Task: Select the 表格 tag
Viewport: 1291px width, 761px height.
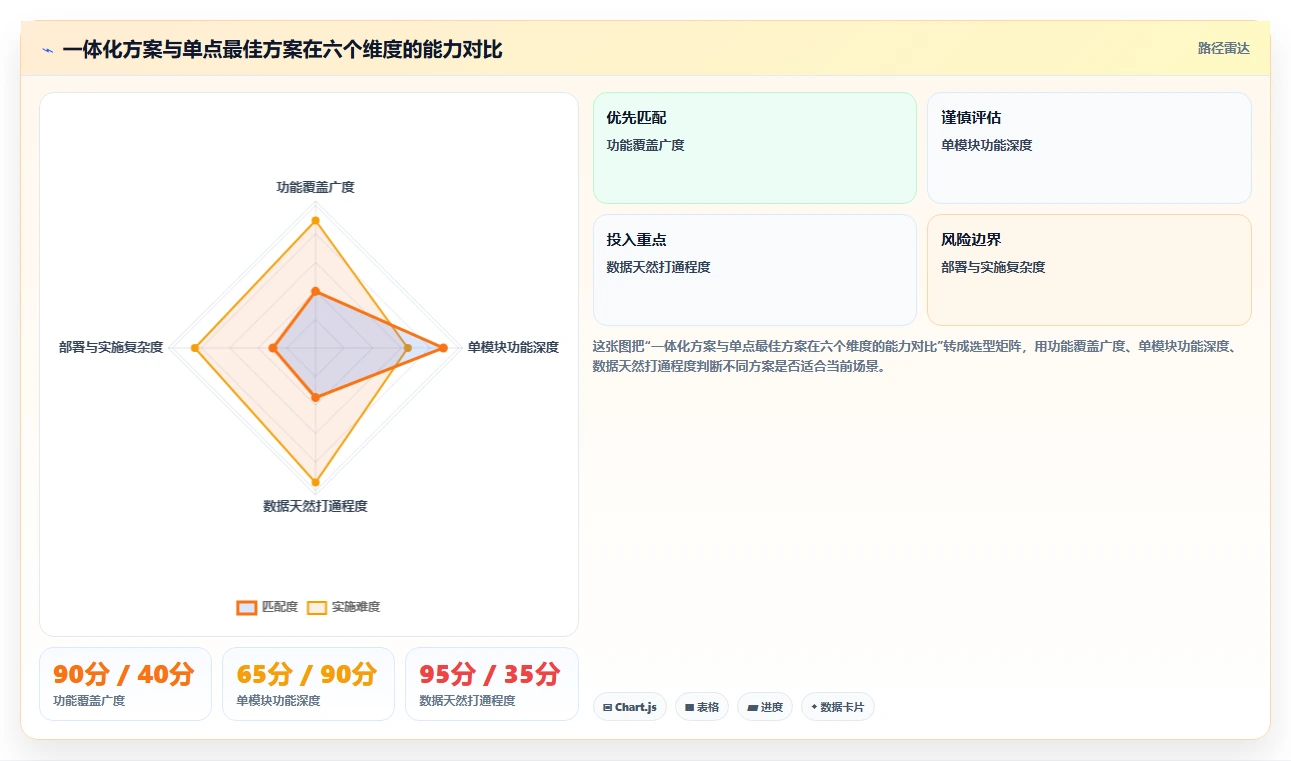Action: tap(702, 707)
